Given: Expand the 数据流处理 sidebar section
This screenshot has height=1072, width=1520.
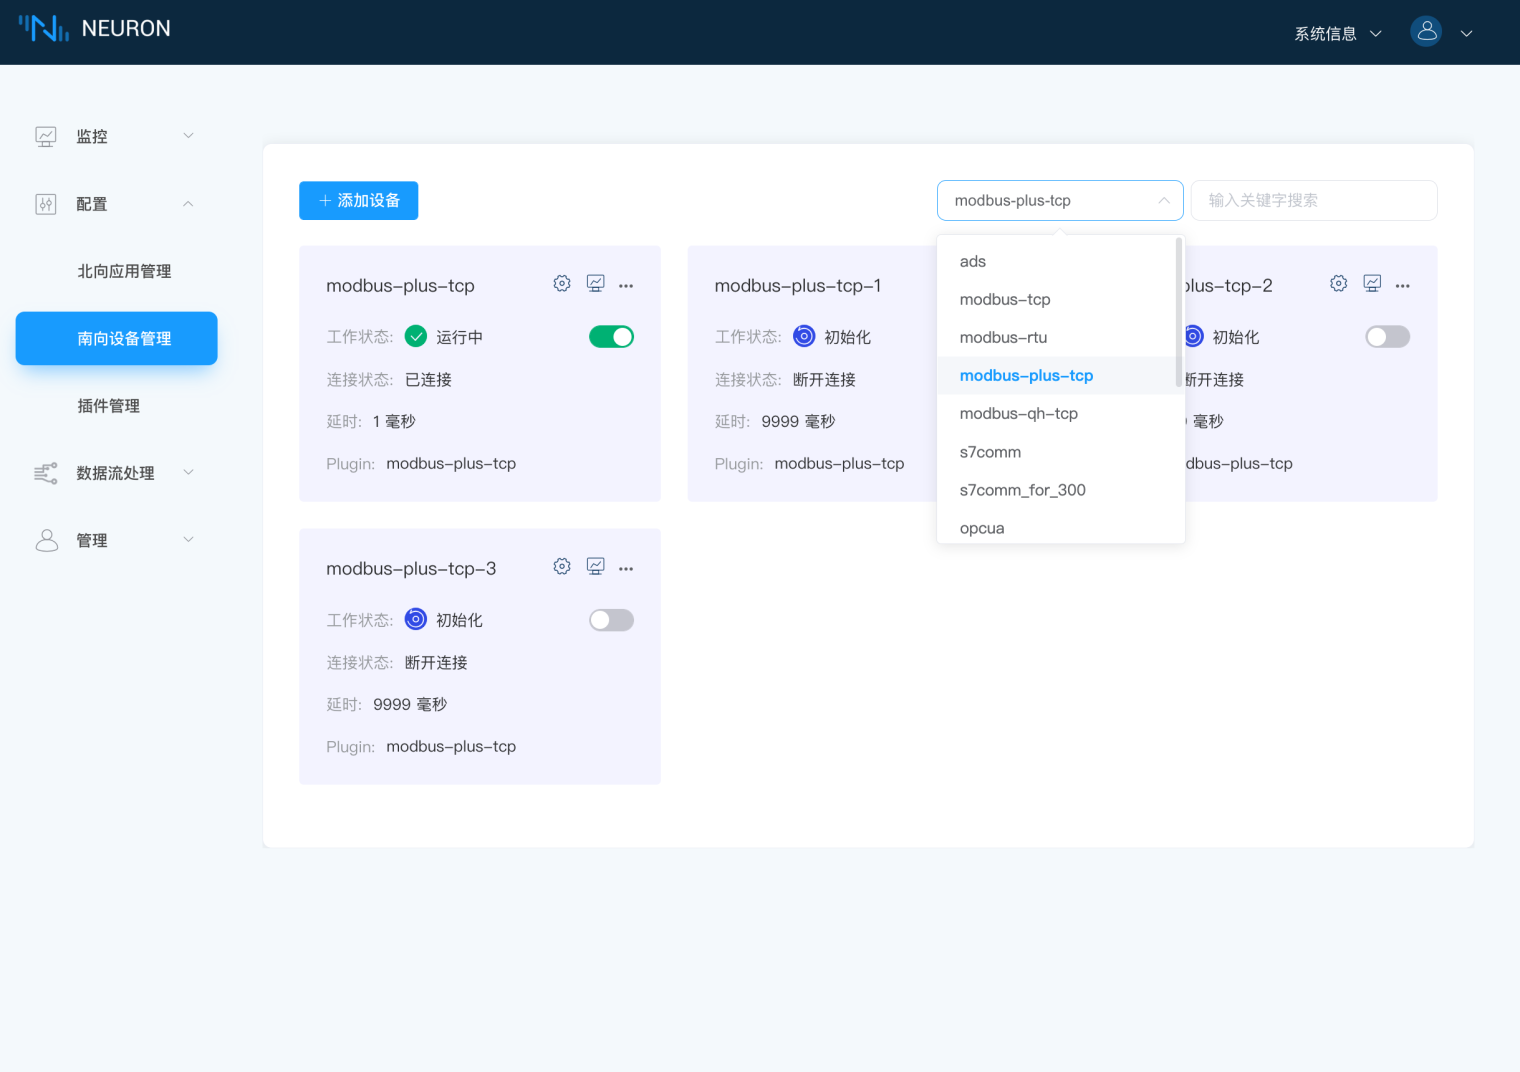Looking at the screenshot, I should [x=188, y=472].
